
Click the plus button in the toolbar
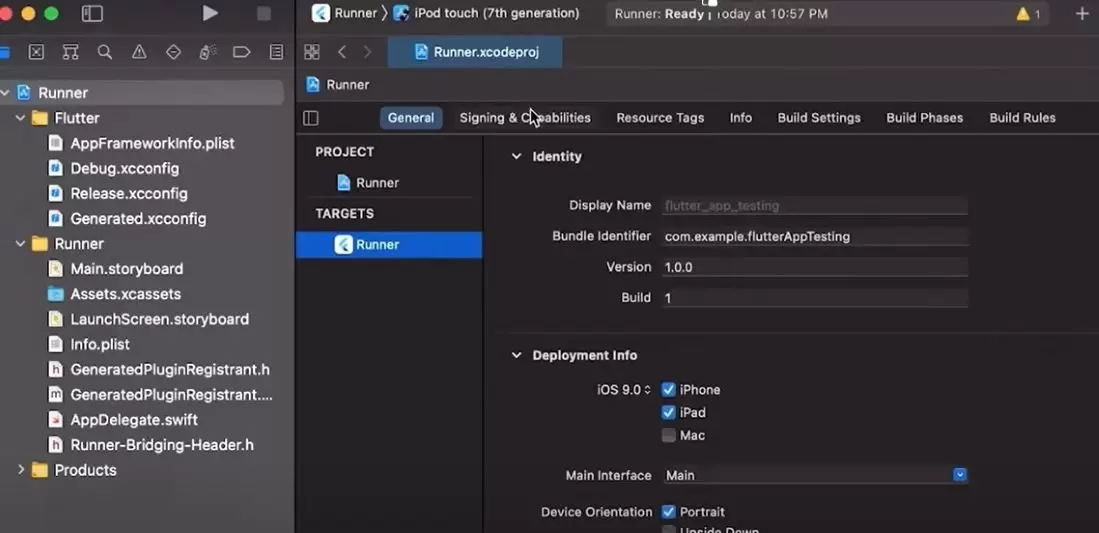tap(1081, 14)
